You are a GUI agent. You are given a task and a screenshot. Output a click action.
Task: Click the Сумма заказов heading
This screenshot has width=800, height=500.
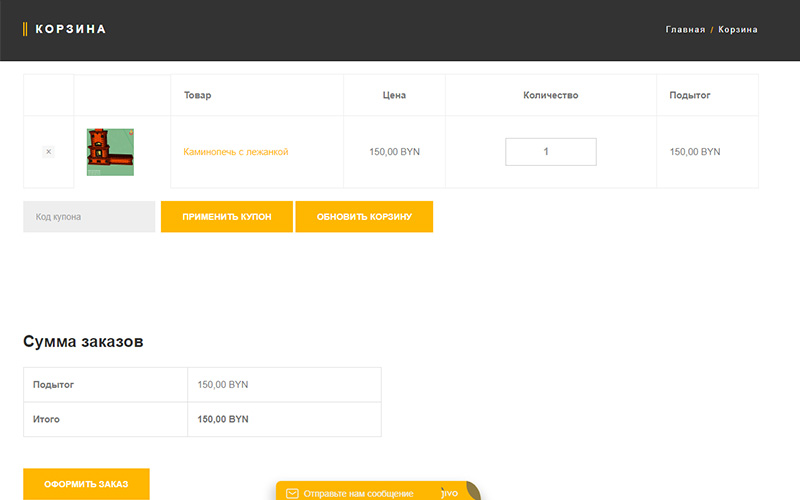click(x=83, y=341)
